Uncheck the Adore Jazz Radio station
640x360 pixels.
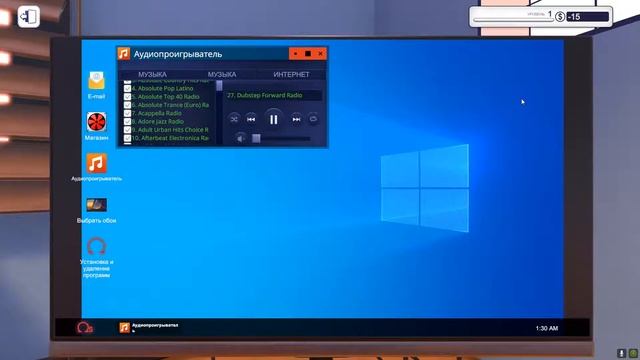coord(127,122)
